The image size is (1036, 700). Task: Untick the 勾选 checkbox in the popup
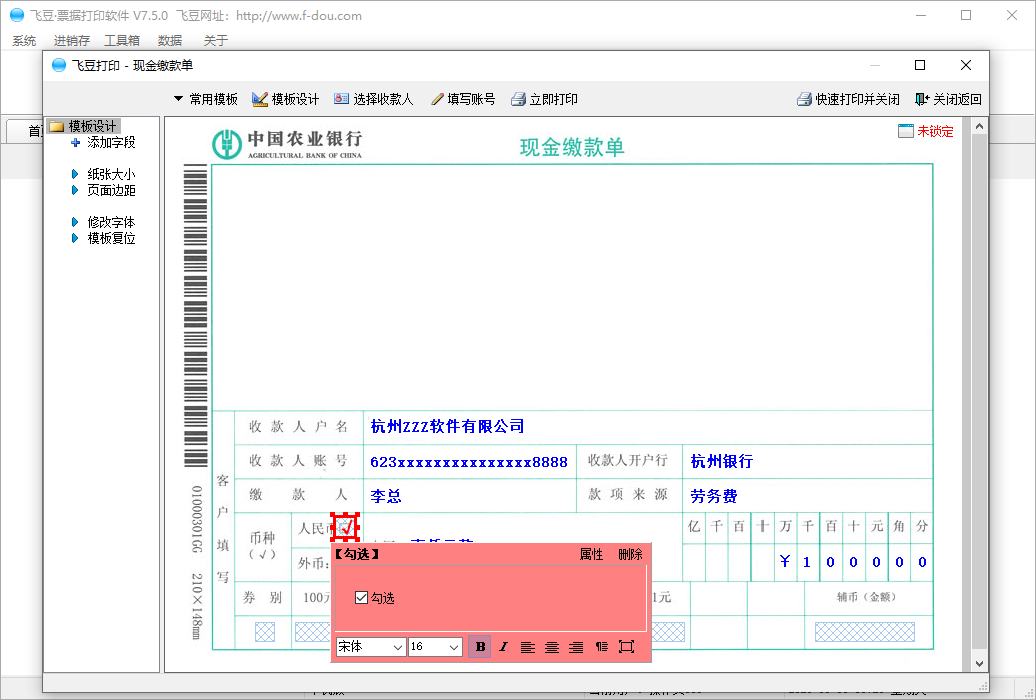tap(361, 598)
